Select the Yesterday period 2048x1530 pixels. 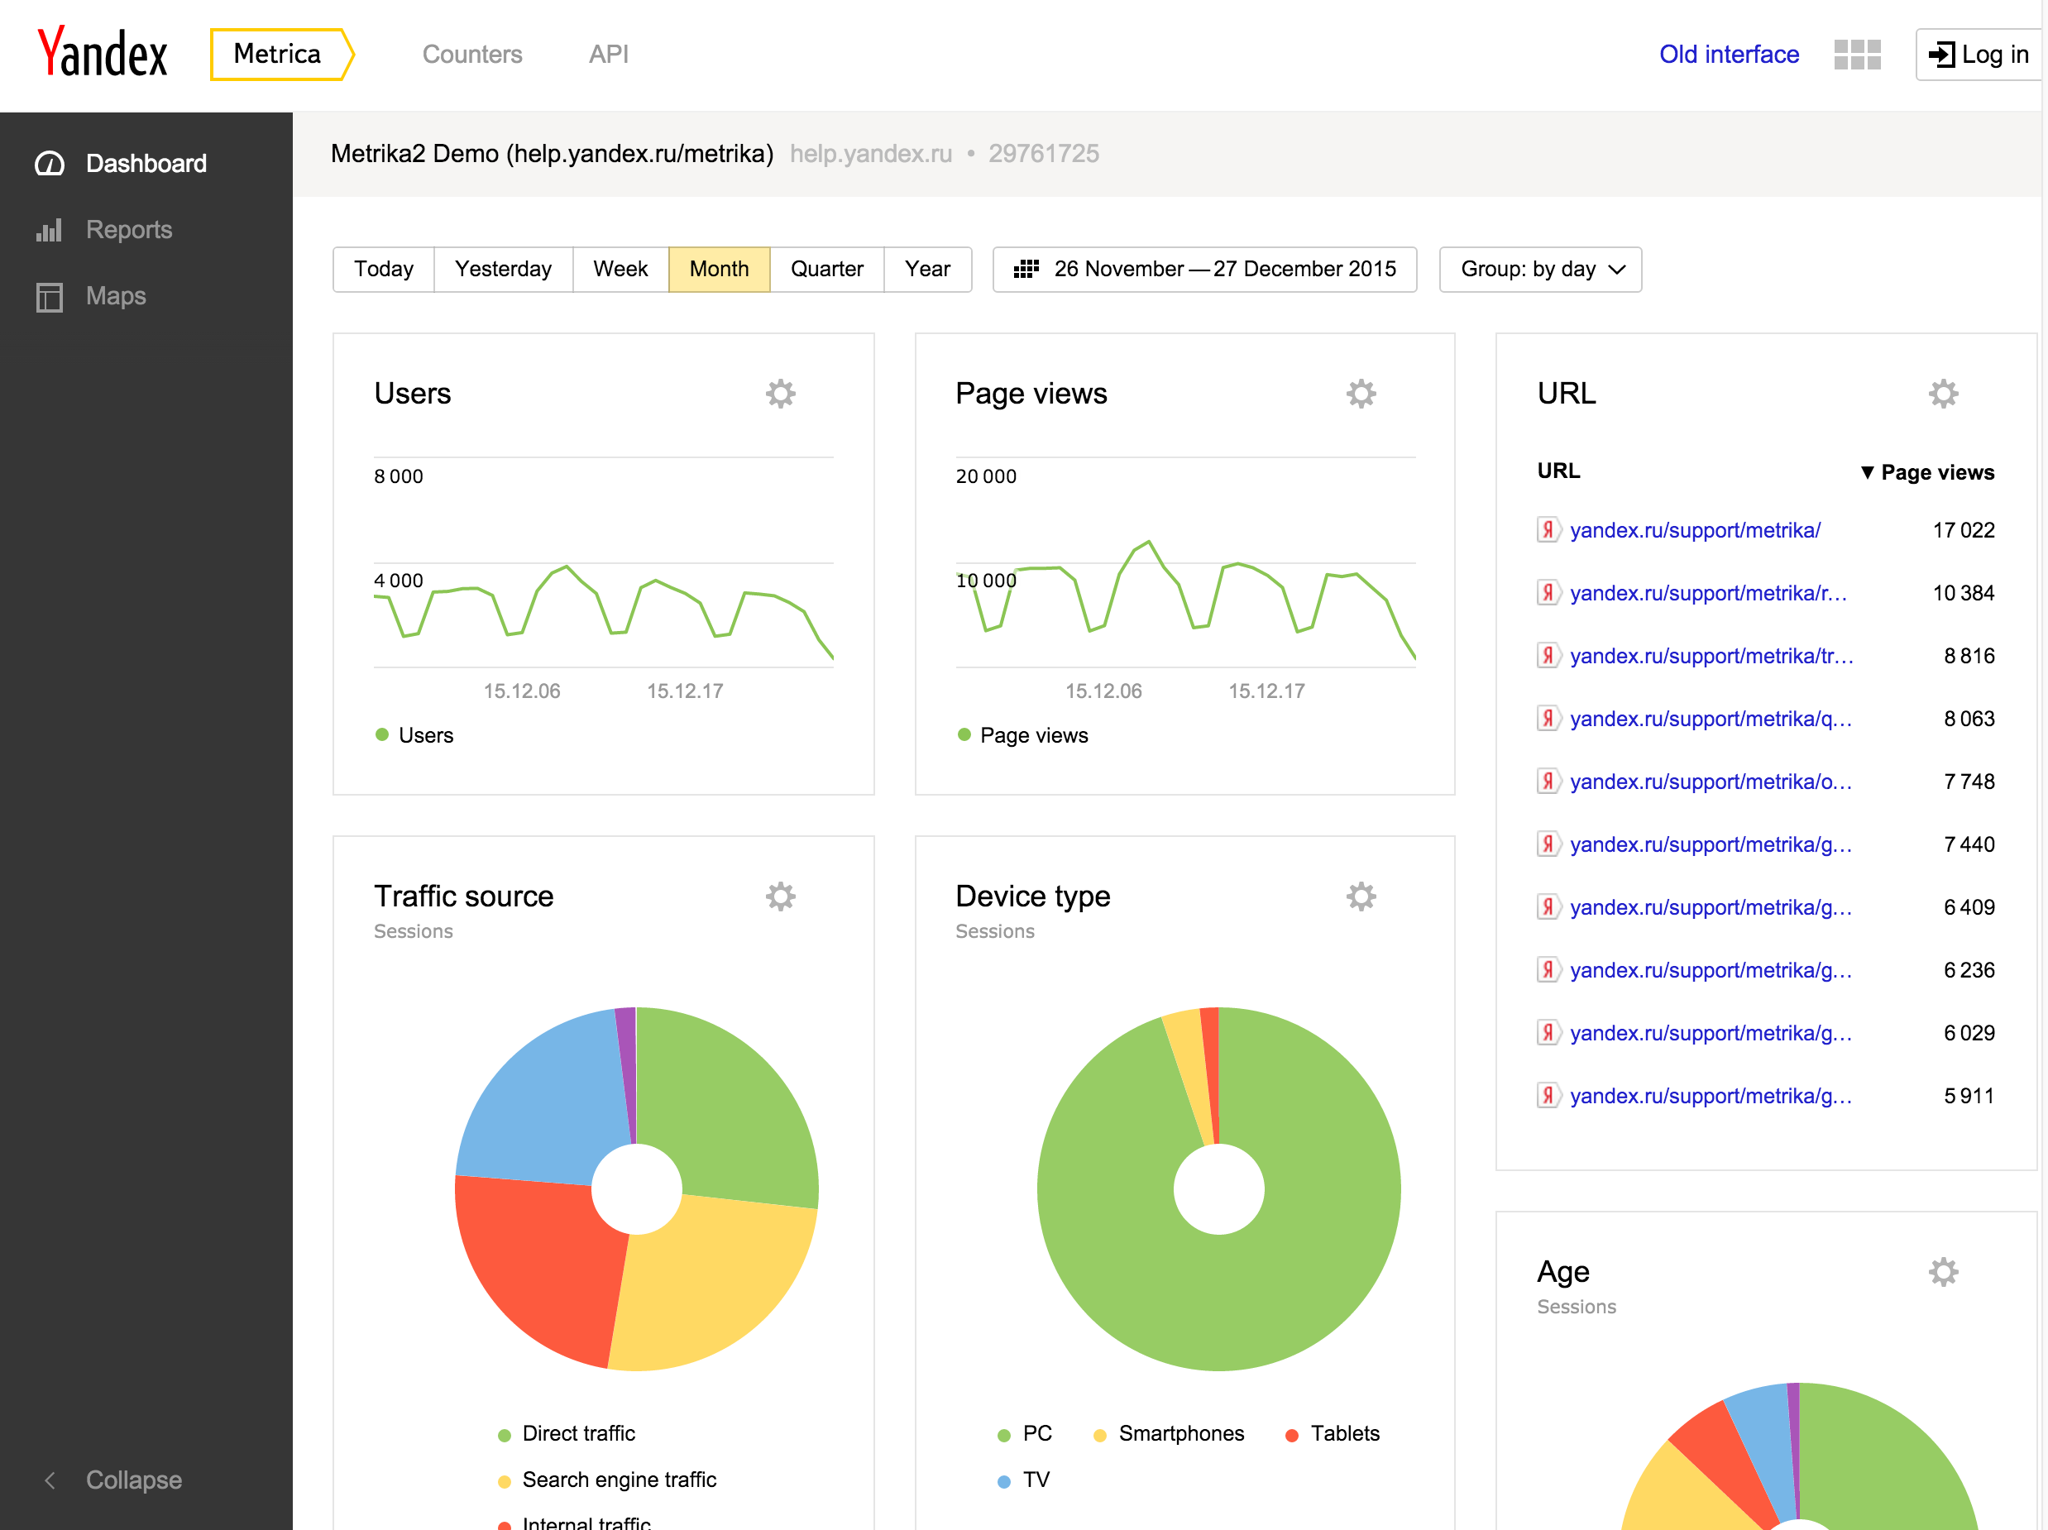coord(503,269)
